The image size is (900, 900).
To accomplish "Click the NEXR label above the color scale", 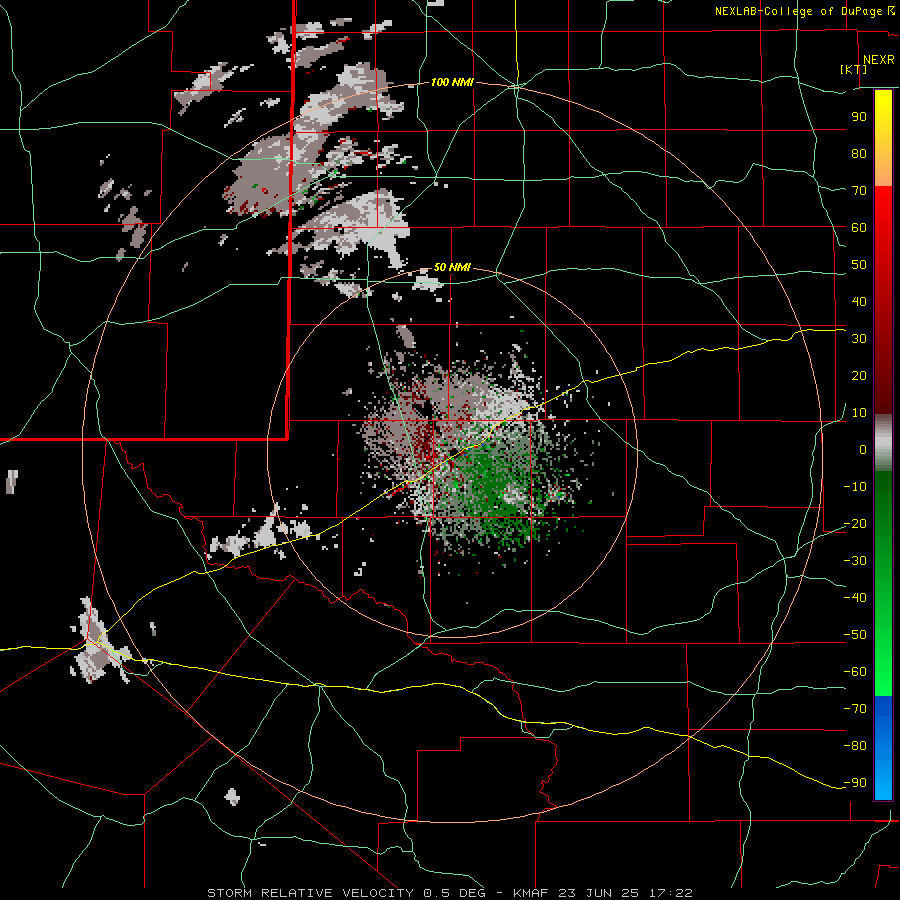I will point(878,60).
